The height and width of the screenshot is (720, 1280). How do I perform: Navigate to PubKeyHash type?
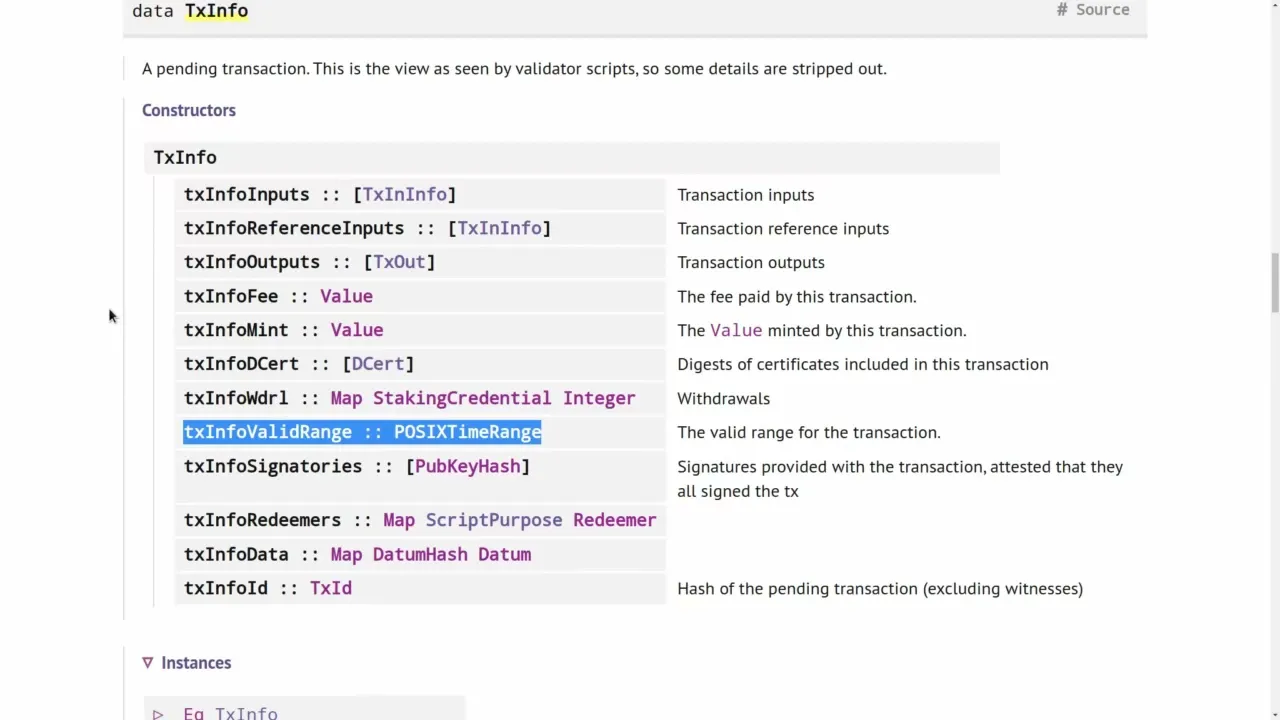(467, 467)
